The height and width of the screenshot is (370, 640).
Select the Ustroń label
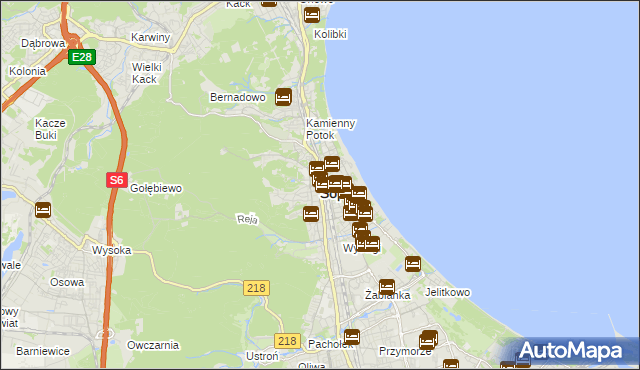click(262, 356)
